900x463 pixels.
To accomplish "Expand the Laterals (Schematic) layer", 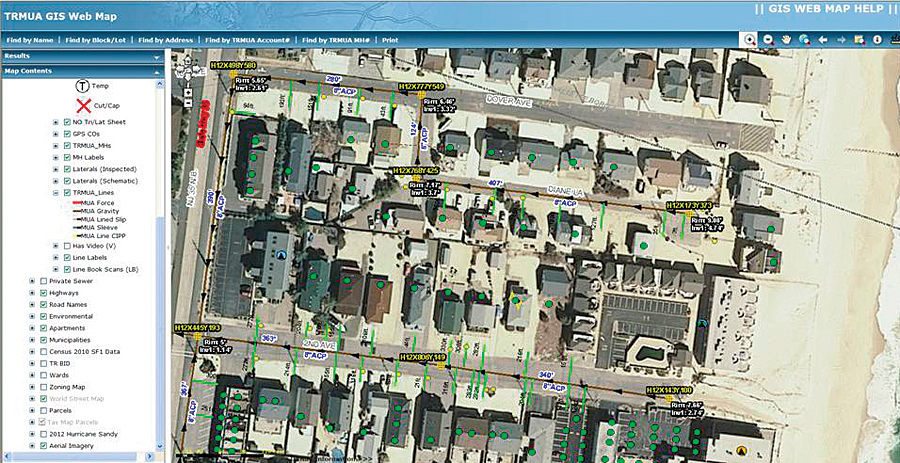I will click(x=56, y=181).
